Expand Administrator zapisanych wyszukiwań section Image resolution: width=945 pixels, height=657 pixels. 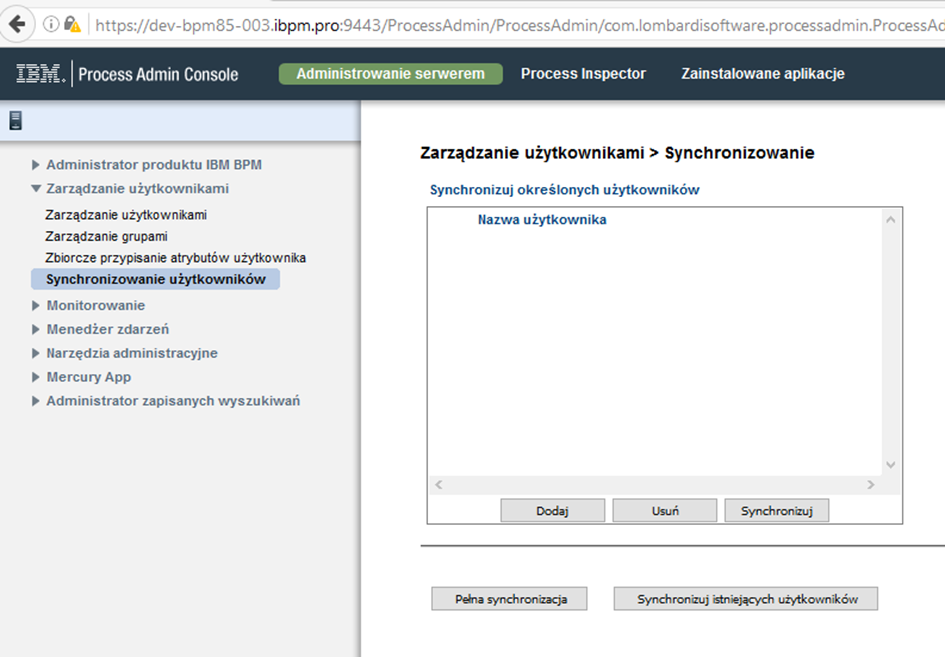[36, 401]
